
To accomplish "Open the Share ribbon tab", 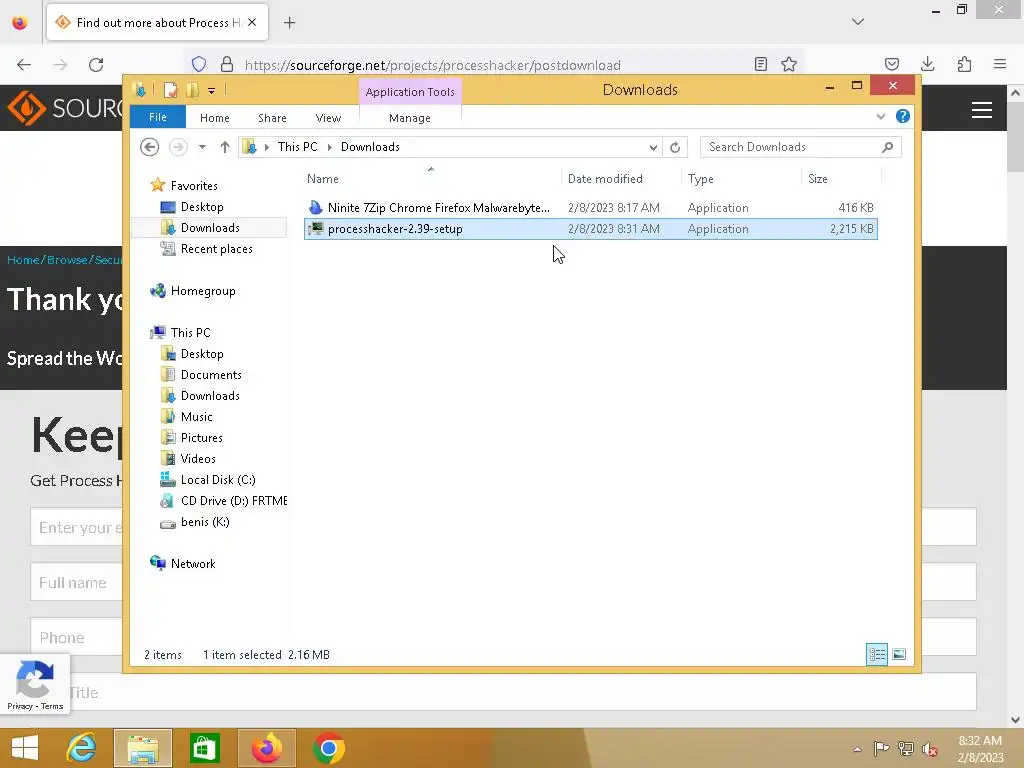I will tap(272, 118).
